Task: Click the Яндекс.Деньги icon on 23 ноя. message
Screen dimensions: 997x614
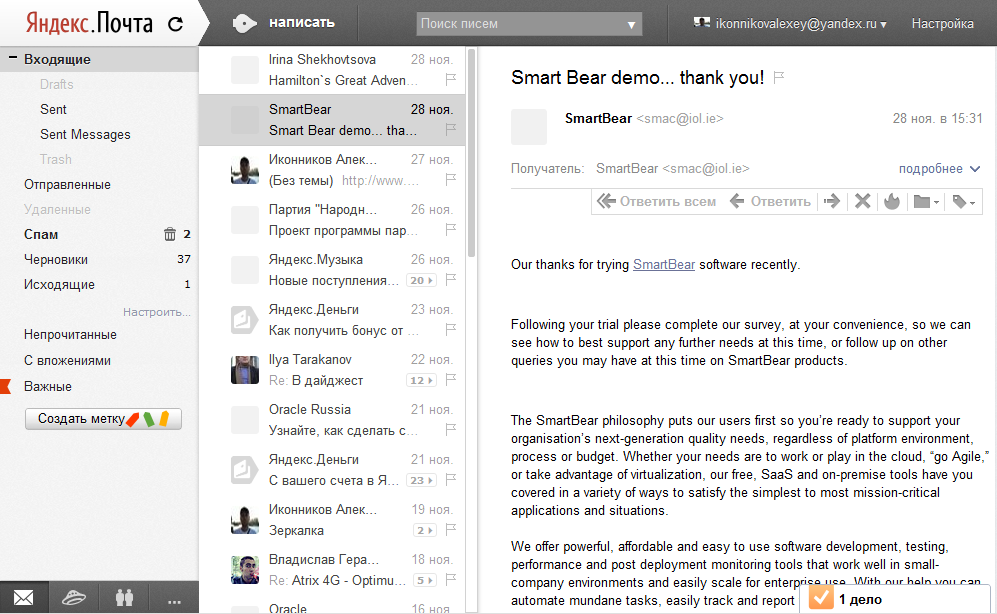Action: (x=245, y=320)
